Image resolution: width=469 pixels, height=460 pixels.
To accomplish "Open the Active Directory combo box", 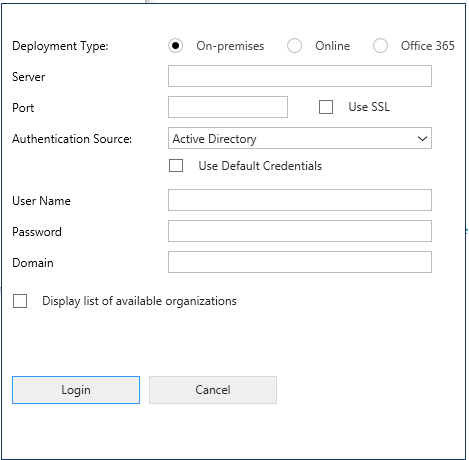I will [x=300, y=138].
